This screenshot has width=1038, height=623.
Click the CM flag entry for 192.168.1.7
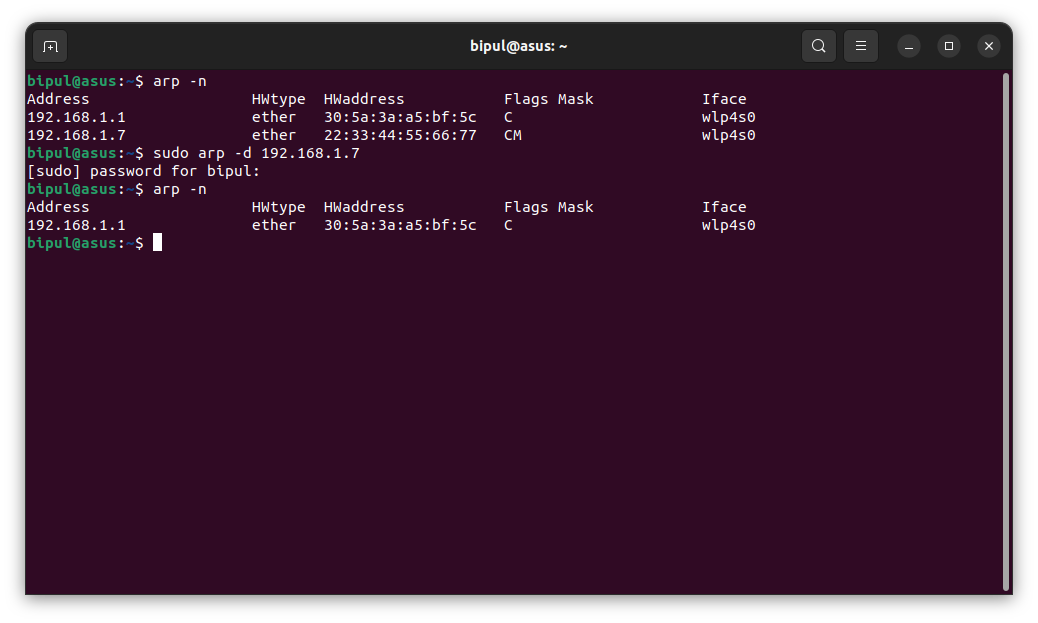[x=512, y=134]
